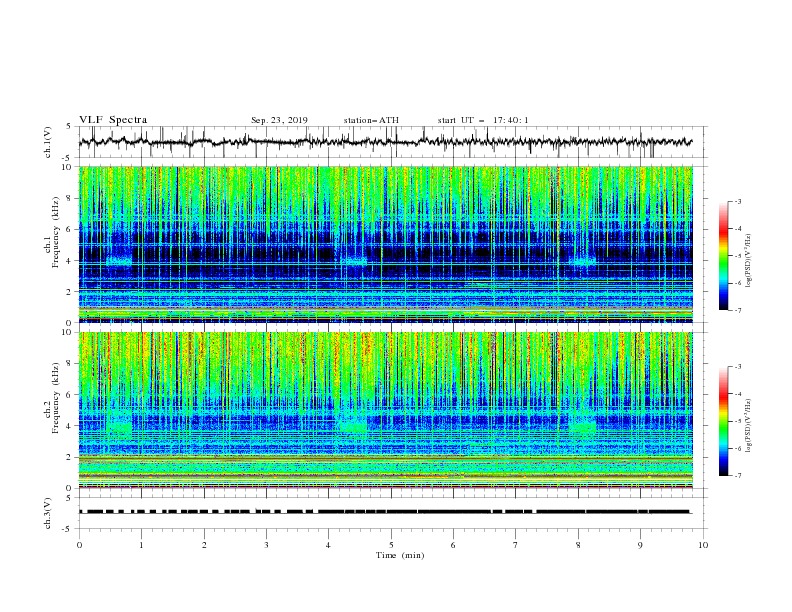Click the ch.1 voltage waveform trace
The width and height of the screenshot is (792, 612).
pyautogui.click(x=385, y=142)
